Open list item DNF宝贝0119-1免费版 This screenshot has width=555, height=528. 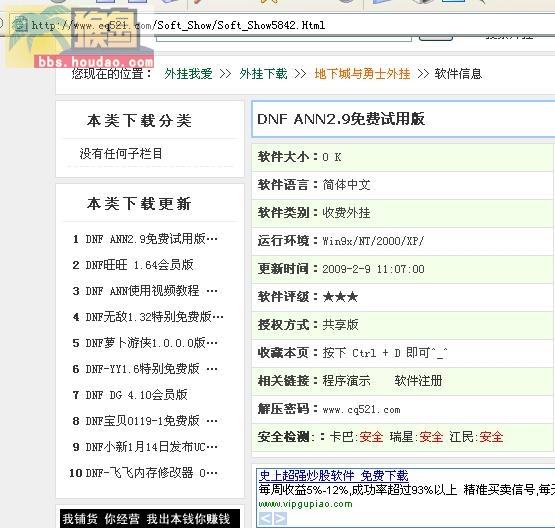(151, 421)
